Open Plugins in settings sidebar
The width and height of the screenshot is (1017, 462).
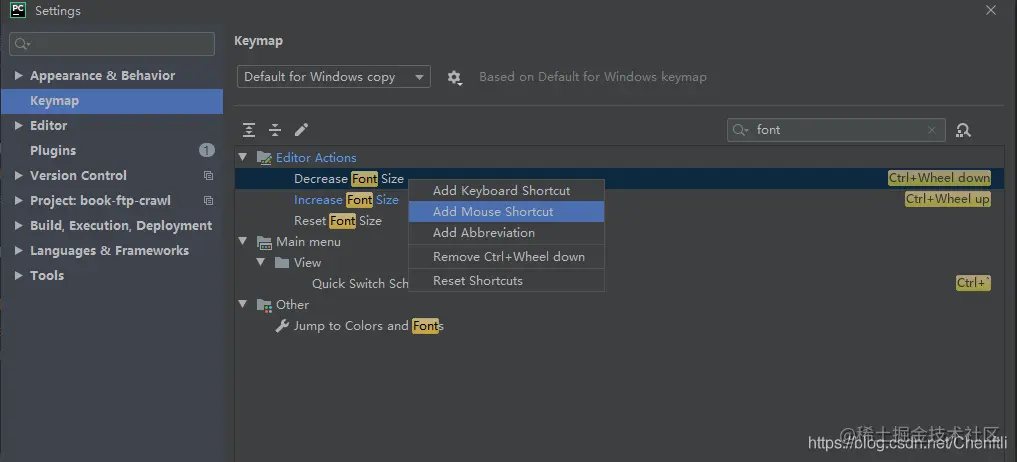click(x=53, y=151)
